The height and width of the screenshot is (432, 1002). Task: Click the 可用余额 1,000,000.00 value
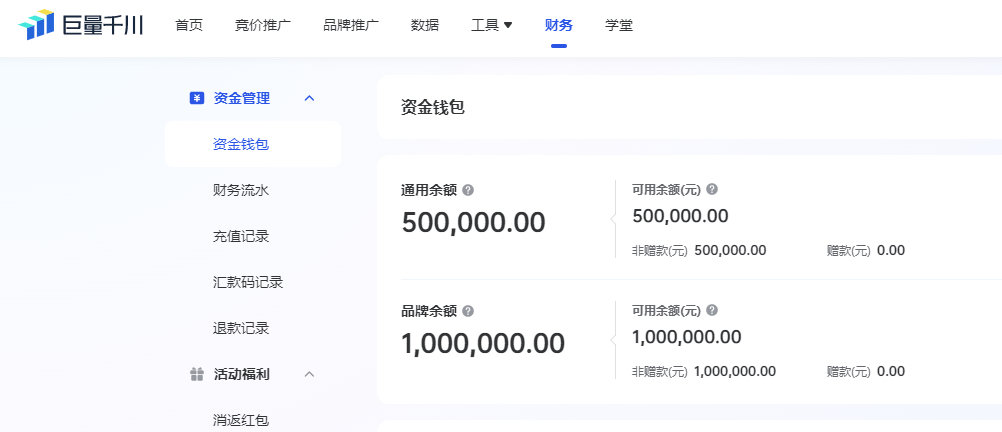[687, 337]
